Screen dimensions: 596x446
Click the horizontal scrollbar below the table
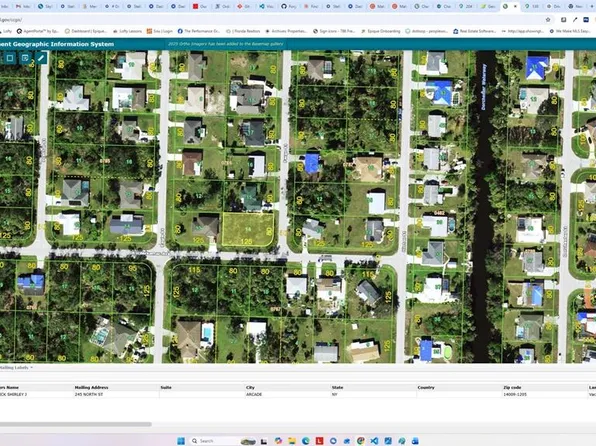click(x=76, y=424)
